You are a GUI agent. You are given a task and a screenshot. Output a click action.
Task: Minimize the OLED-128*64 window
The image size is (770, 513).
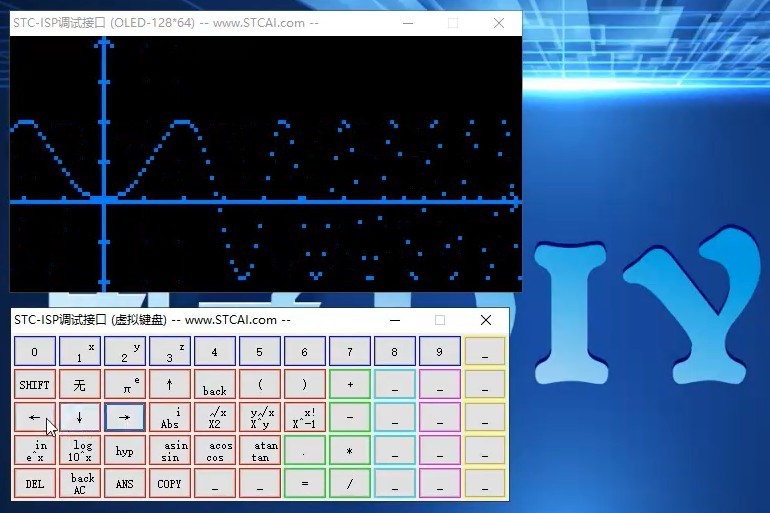tap(408, 23)
